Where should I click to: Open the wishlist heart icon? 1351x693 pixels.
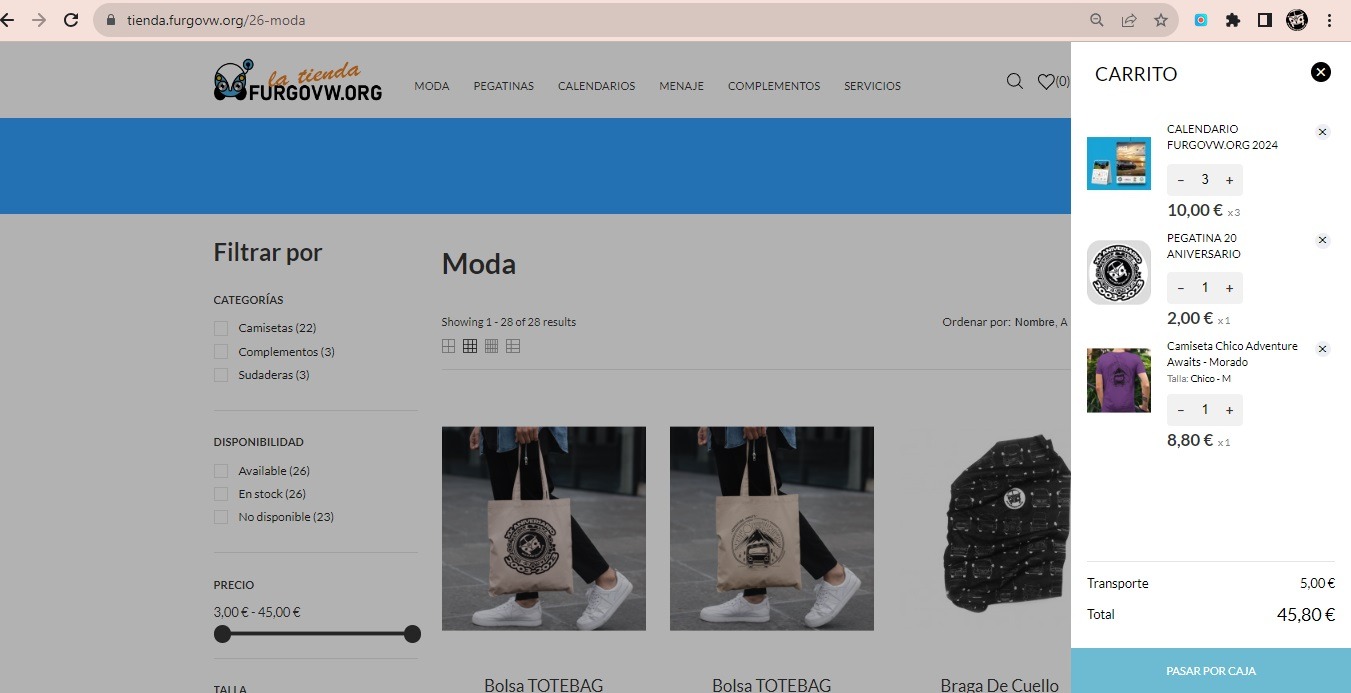(x=1046, y=82)
